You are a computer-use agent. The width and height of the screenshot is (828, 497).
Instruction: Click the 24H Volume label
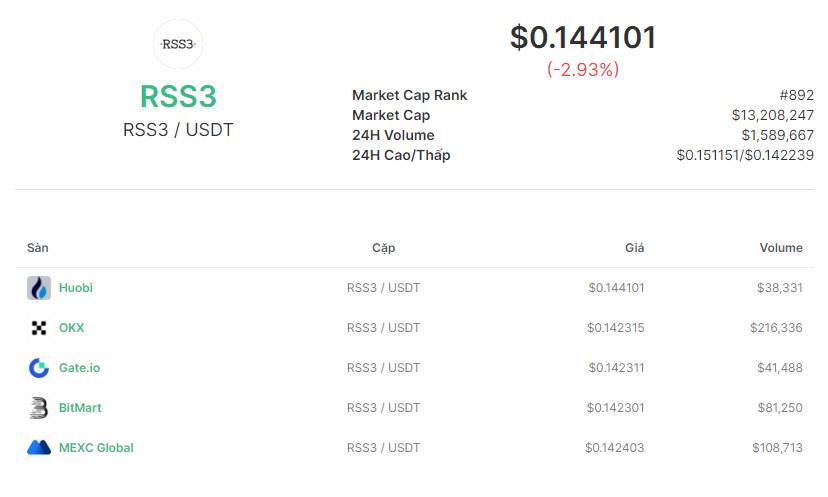(393, 135)
